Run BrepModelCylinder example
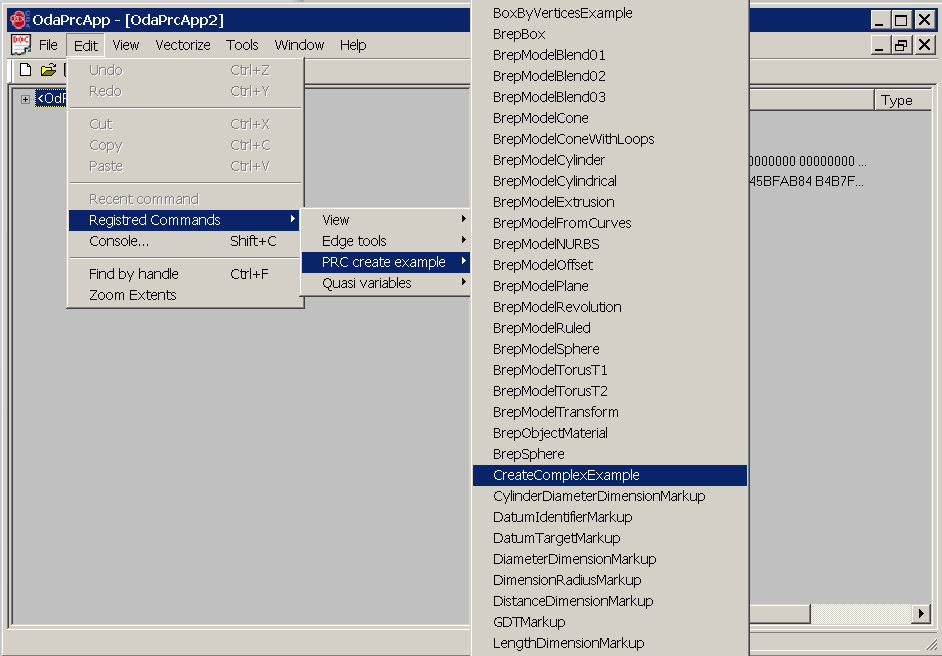This screenshot has height=656, width=942. point(610,160)
